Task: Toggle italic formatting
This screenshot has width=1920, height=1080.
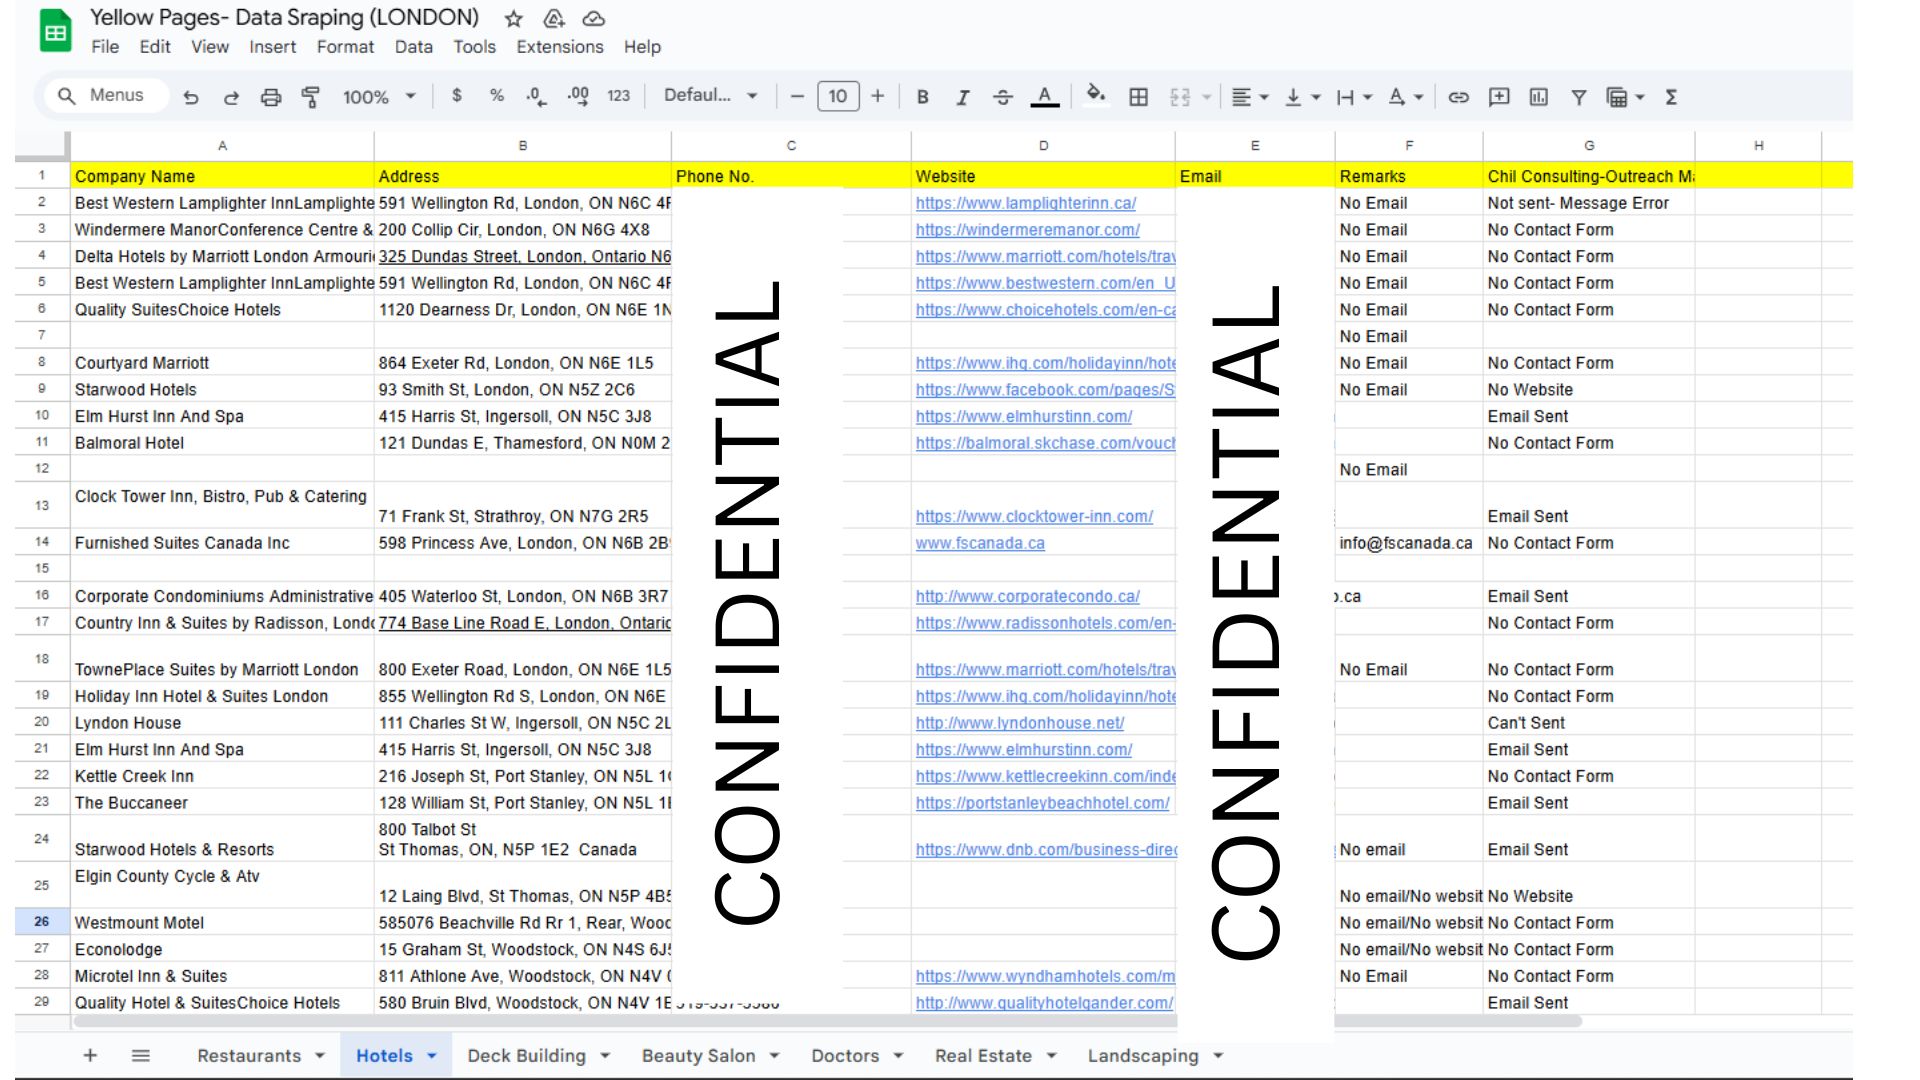Action: 962,97
